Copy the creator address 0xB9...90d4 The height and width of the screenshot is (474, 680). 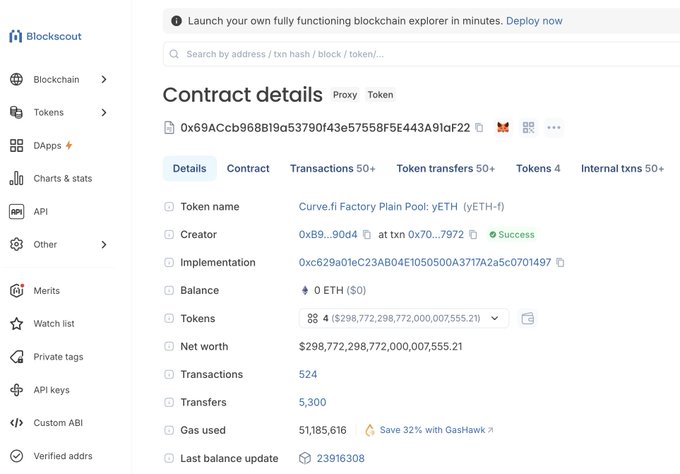point(367,235)
